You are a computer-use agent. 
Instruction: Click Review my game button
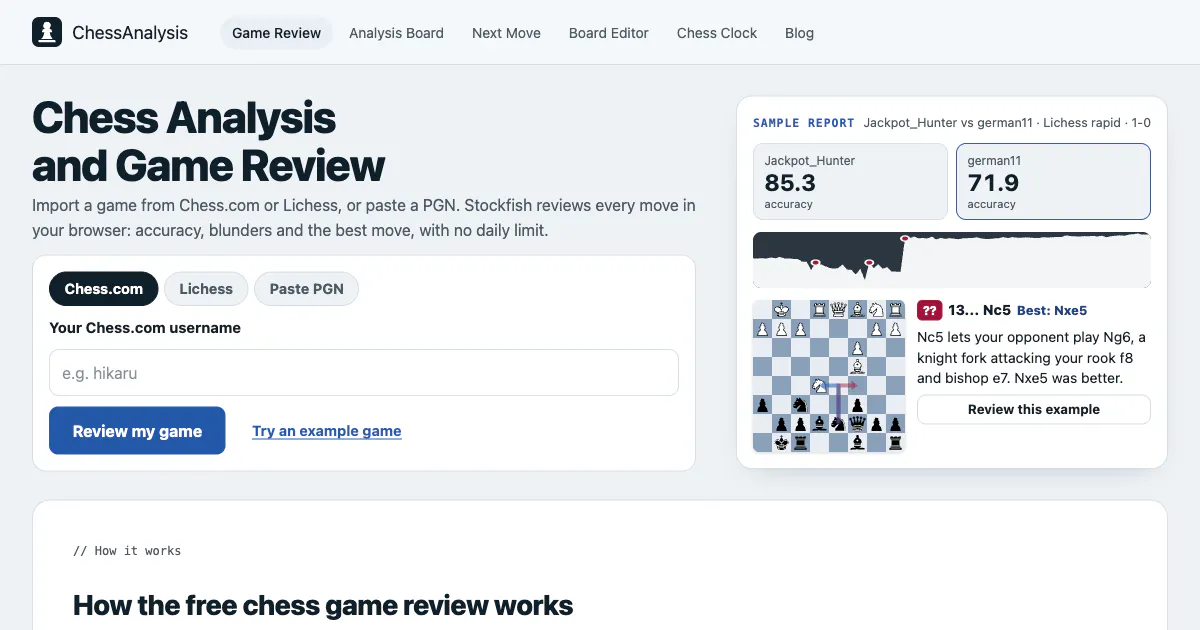pos(137,431)
